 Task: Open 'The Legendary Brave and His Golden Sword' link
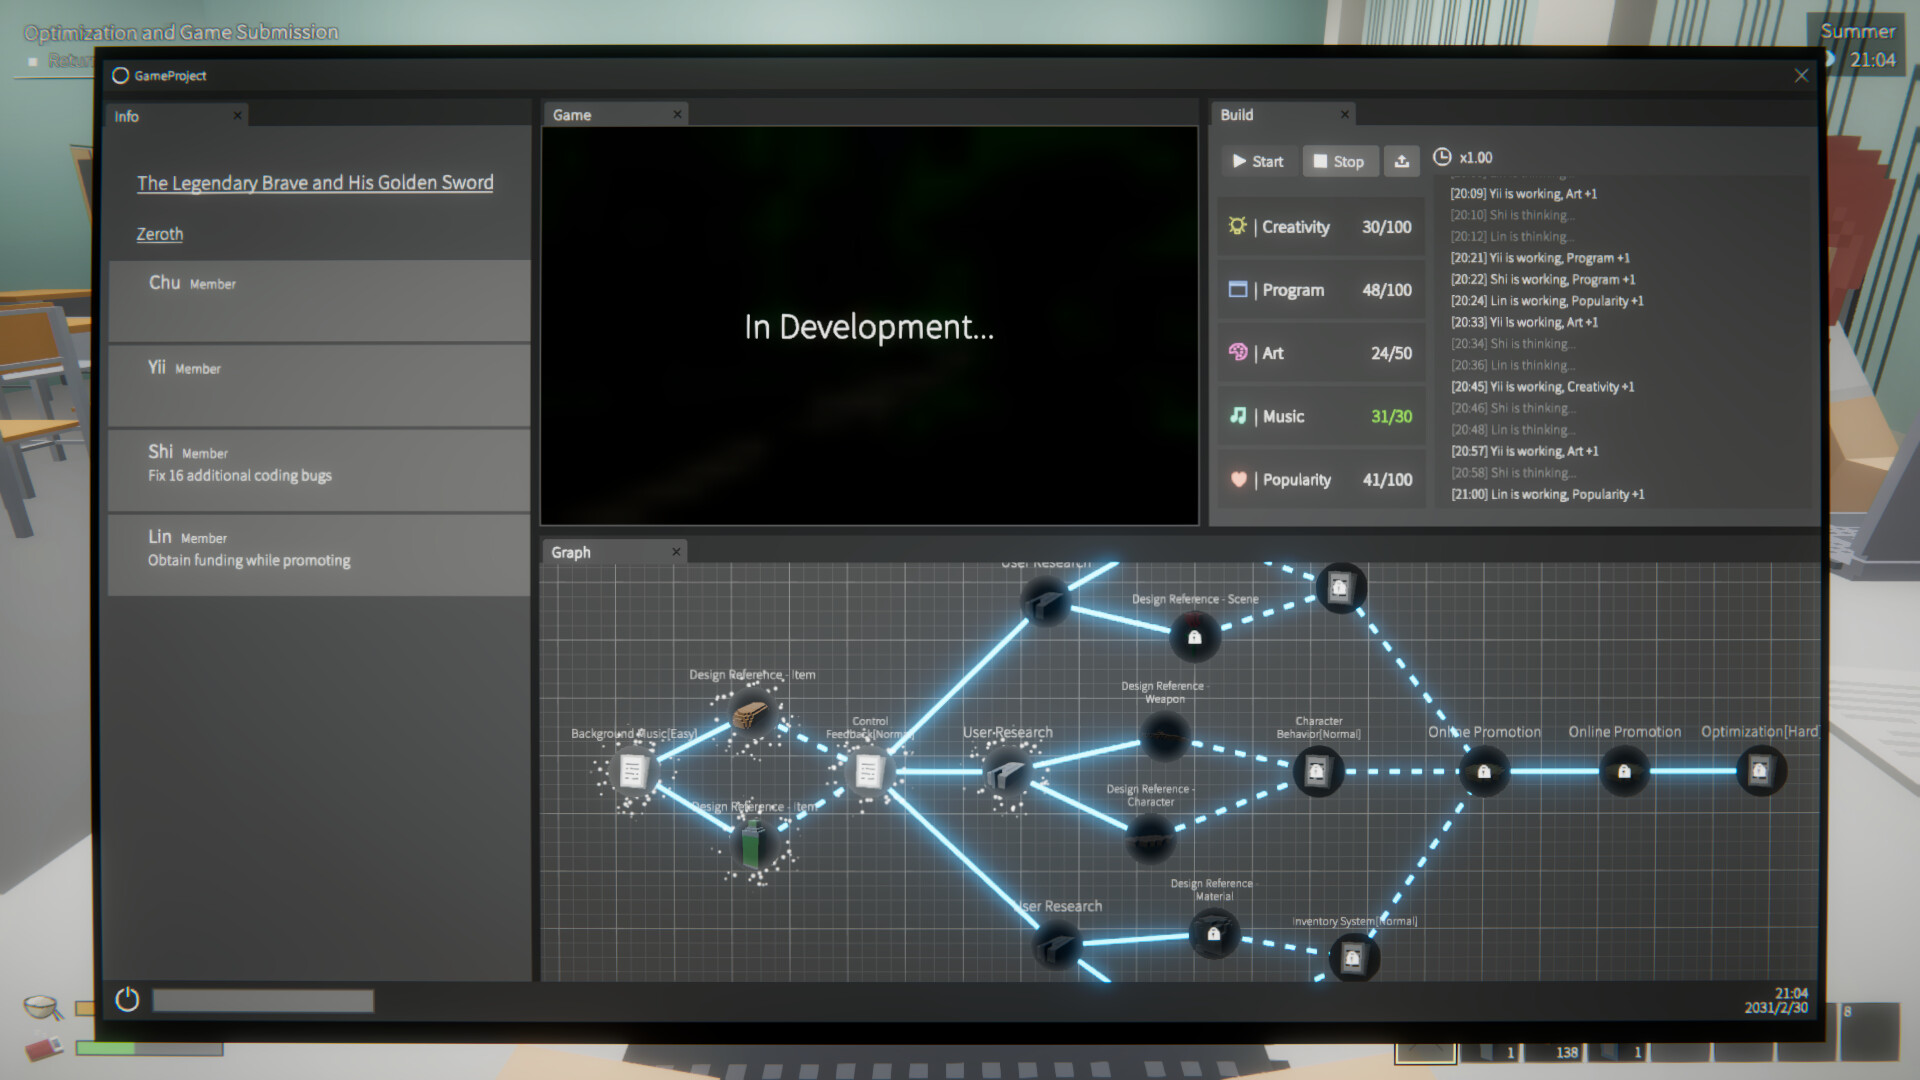pos(315,183)
